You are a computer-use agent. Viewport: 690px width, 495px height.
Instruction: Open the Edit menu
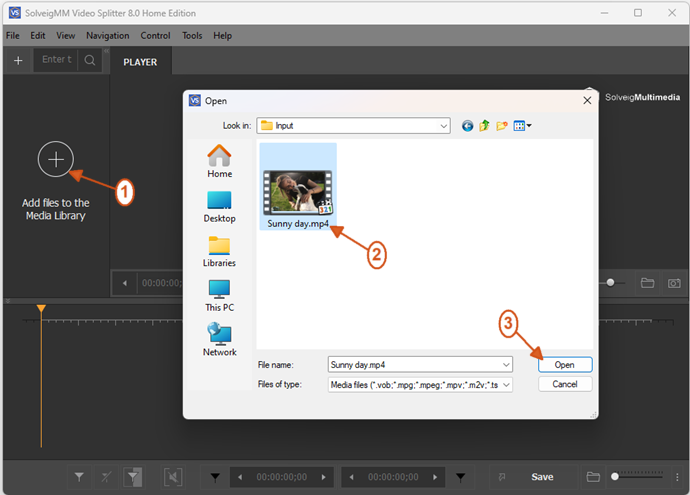point(38,36)
